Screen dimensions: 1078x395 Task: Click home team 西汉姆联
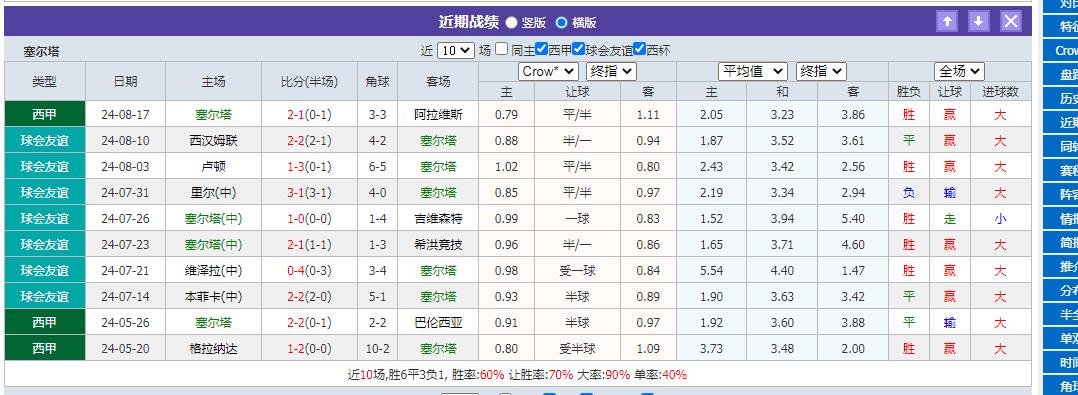coord(213,141)
